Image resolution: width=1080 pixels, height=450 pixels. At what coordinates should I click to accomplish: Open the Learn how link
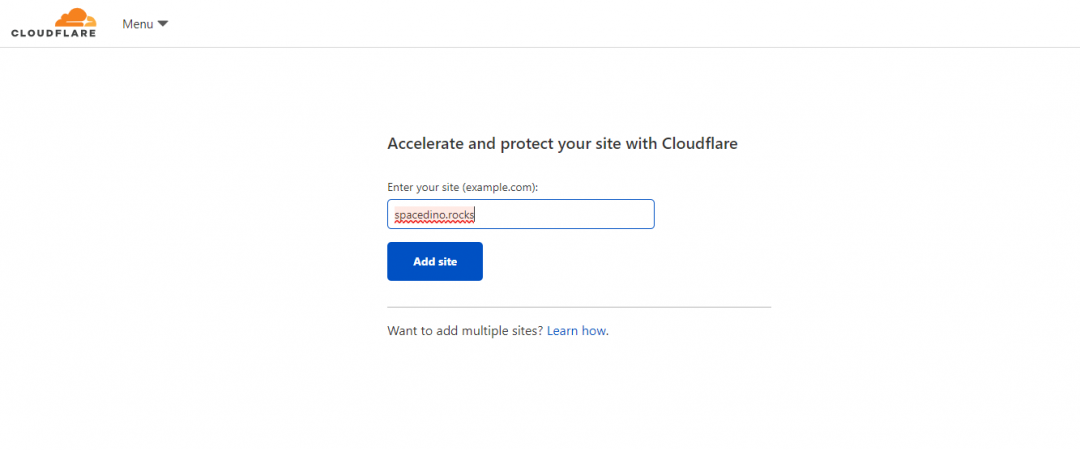click(x=576, y=330)
